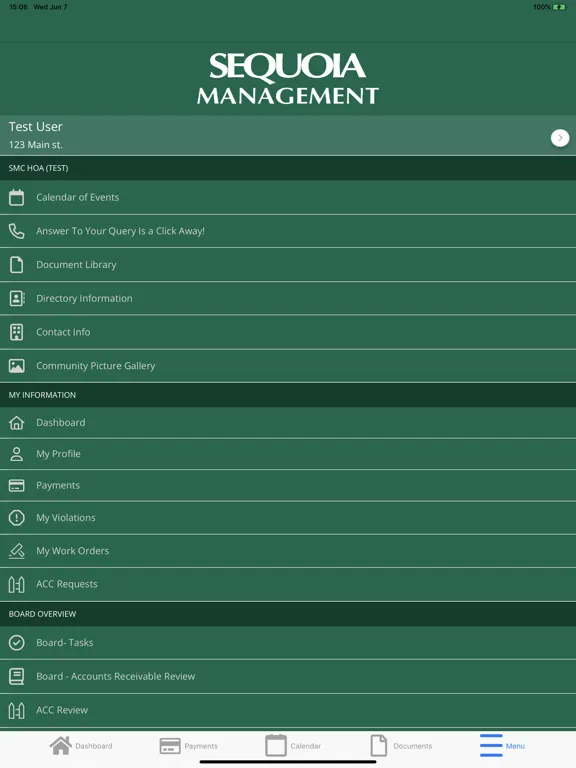Click the icon beside ACC Review

point(16,710)
